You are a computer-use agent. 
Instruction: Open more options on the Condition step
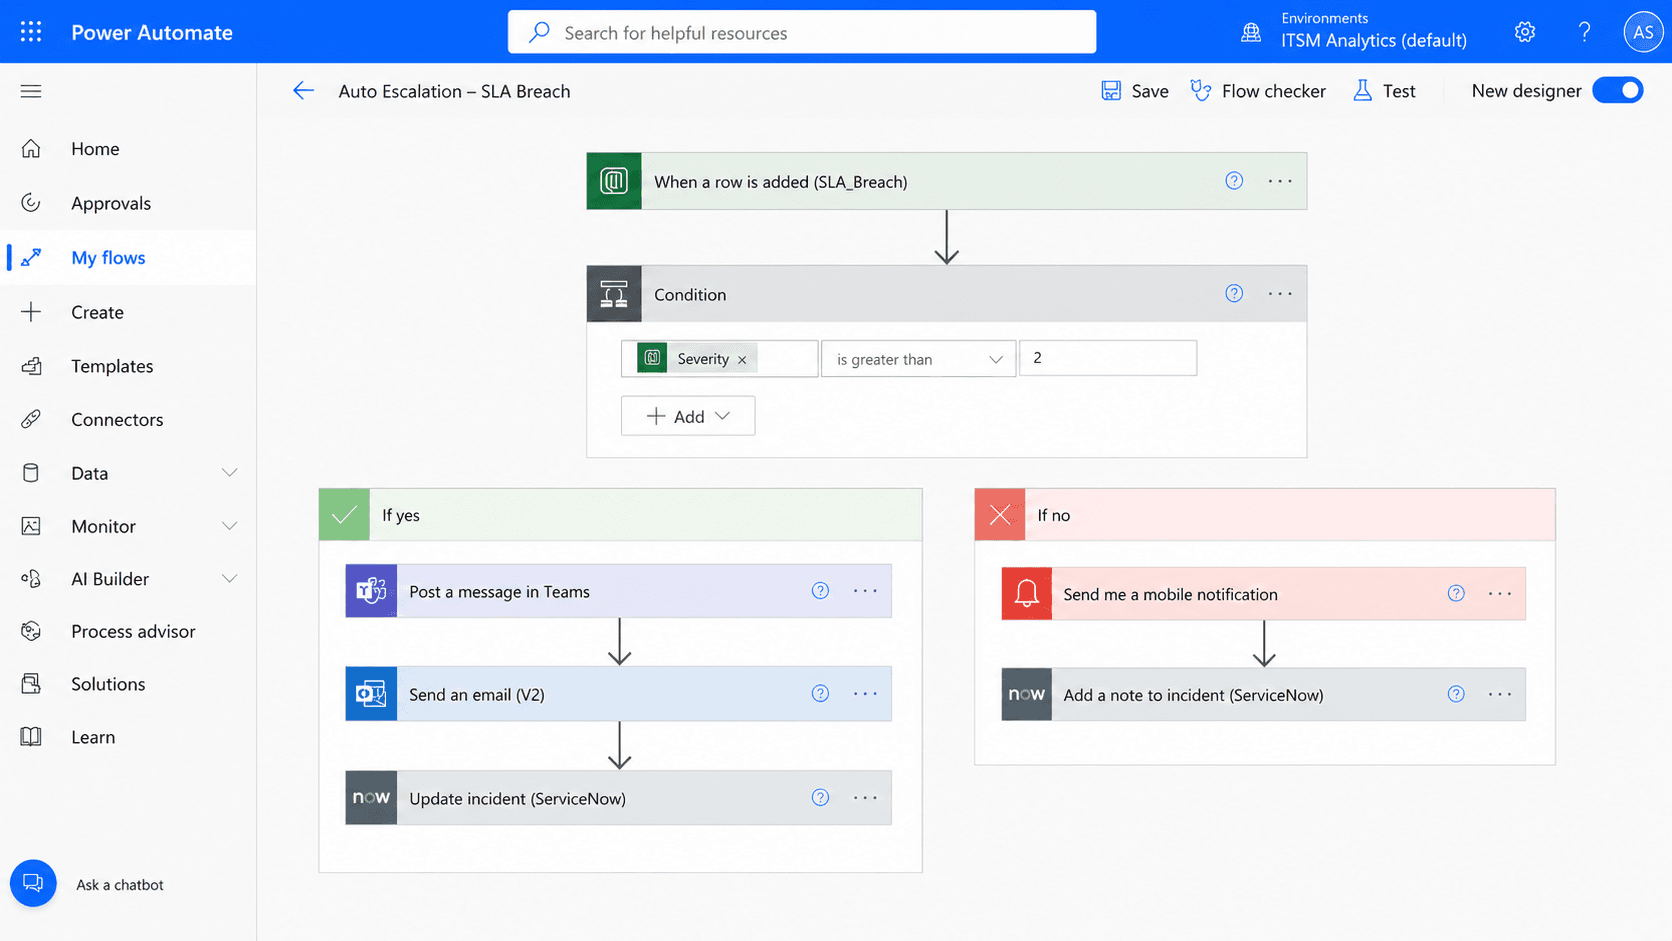(x=1280, y=294)
